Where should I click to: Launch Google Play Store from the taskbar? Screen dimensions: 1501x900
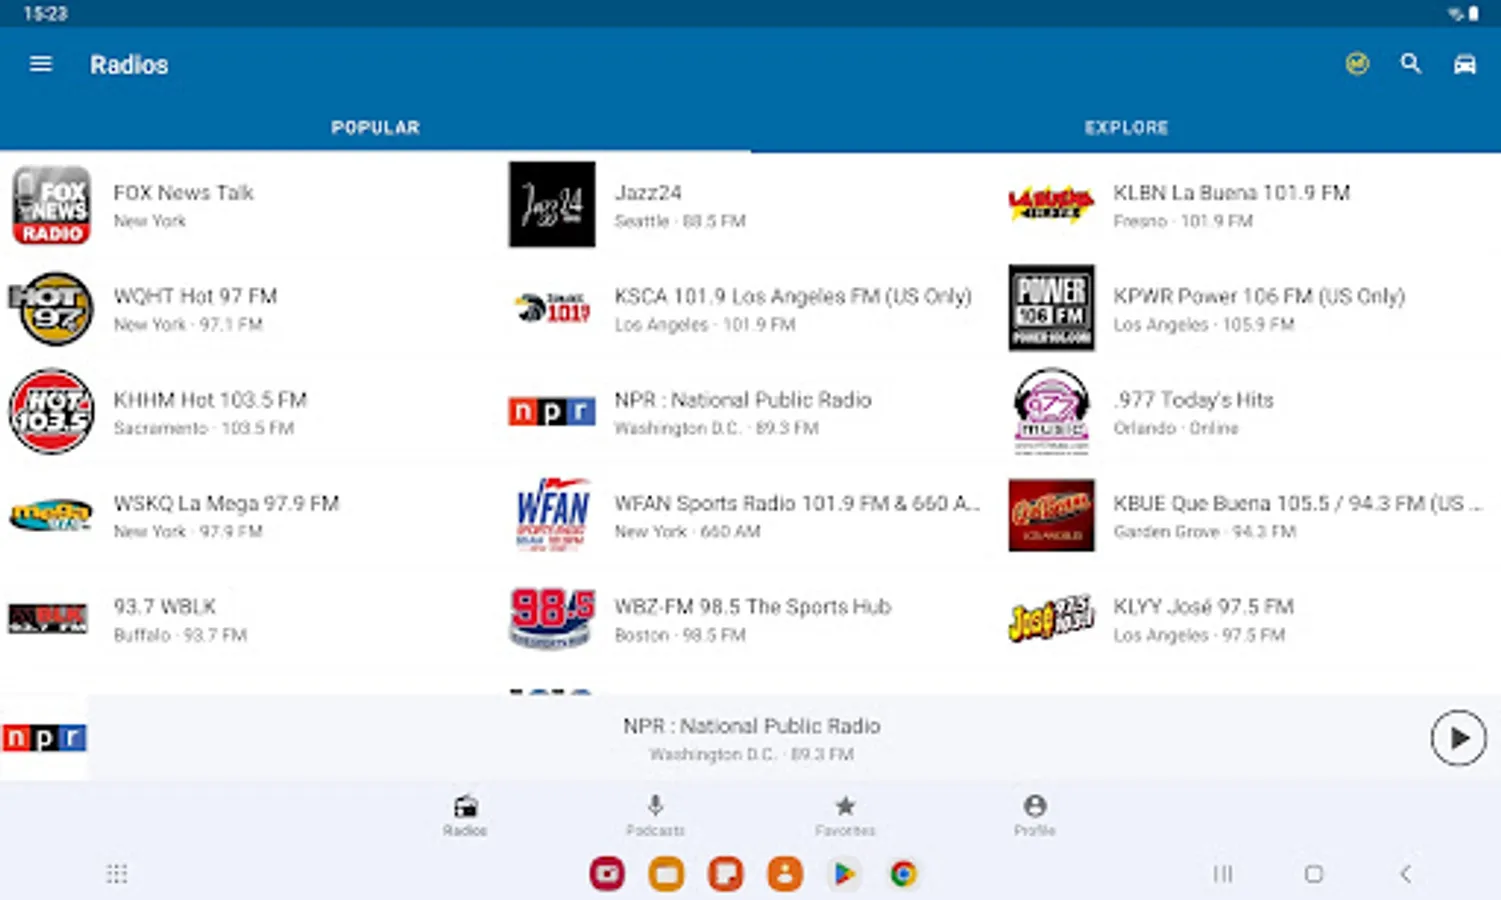[x=844, y=874]
